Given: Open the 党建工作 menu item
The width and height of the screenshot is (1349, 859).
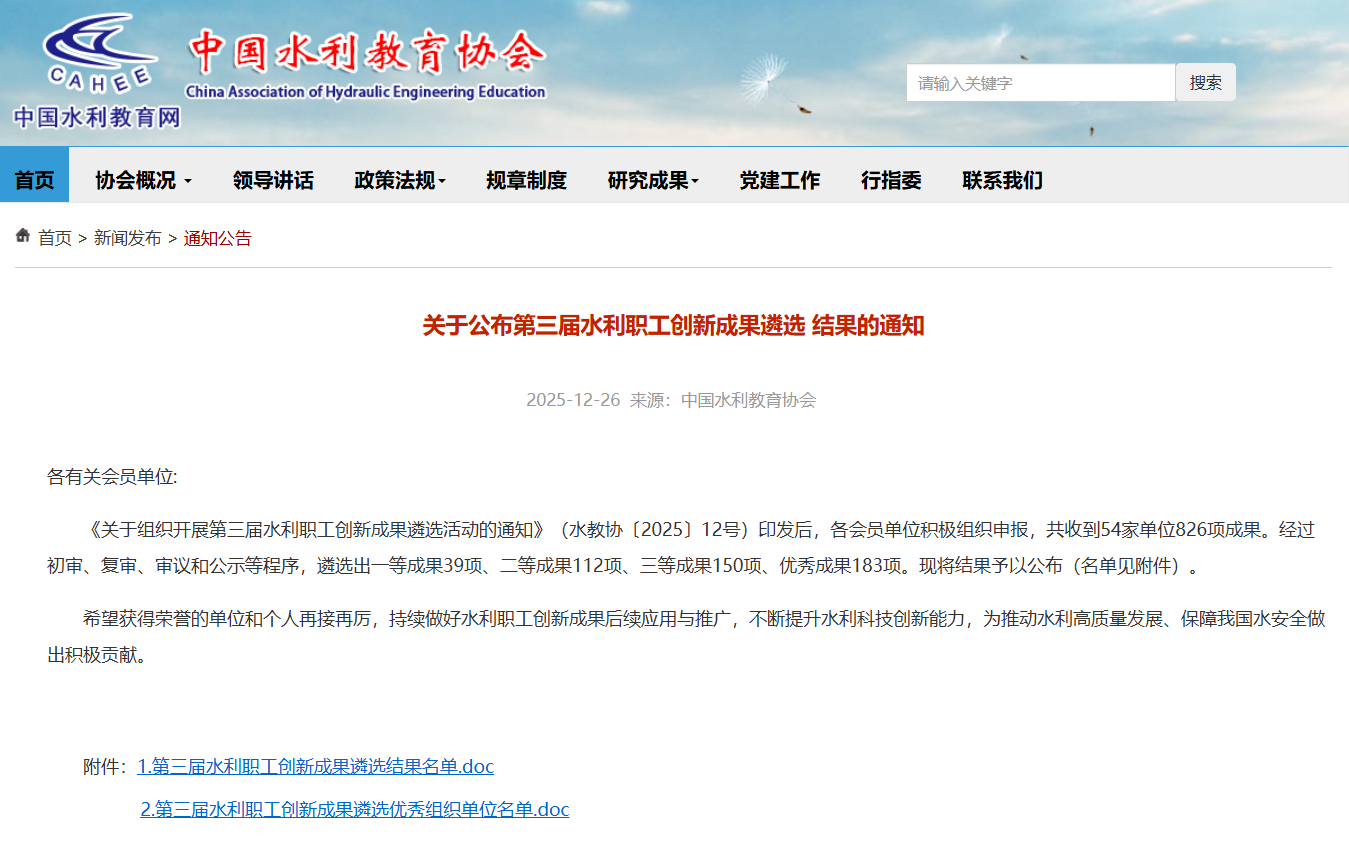Looking at the screenshot, I should pos(779,180).
